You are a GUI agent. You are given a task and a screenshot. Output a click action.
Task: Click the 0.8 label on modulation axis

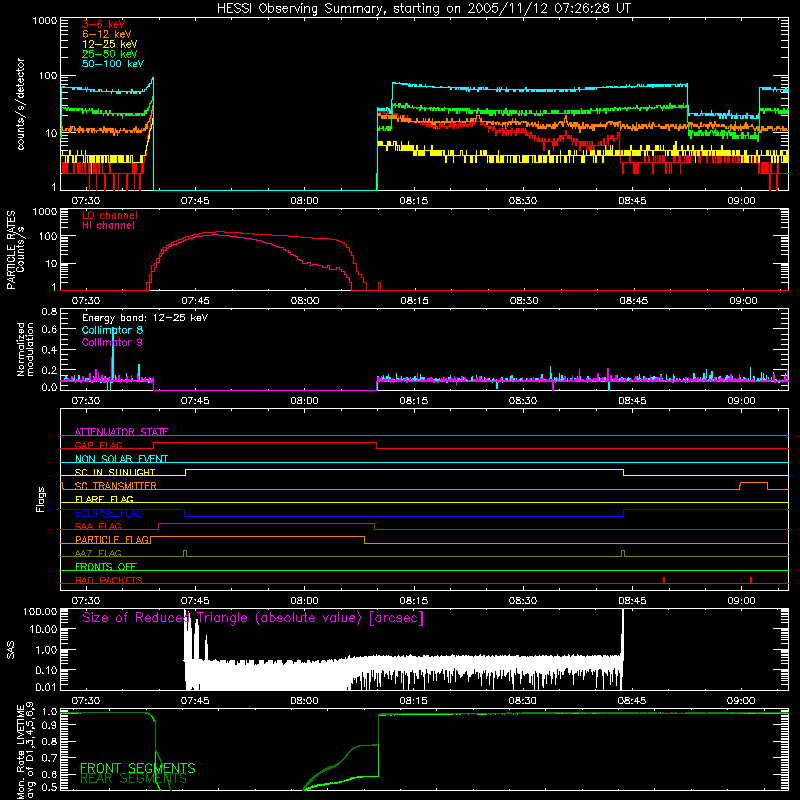(49, 311)
